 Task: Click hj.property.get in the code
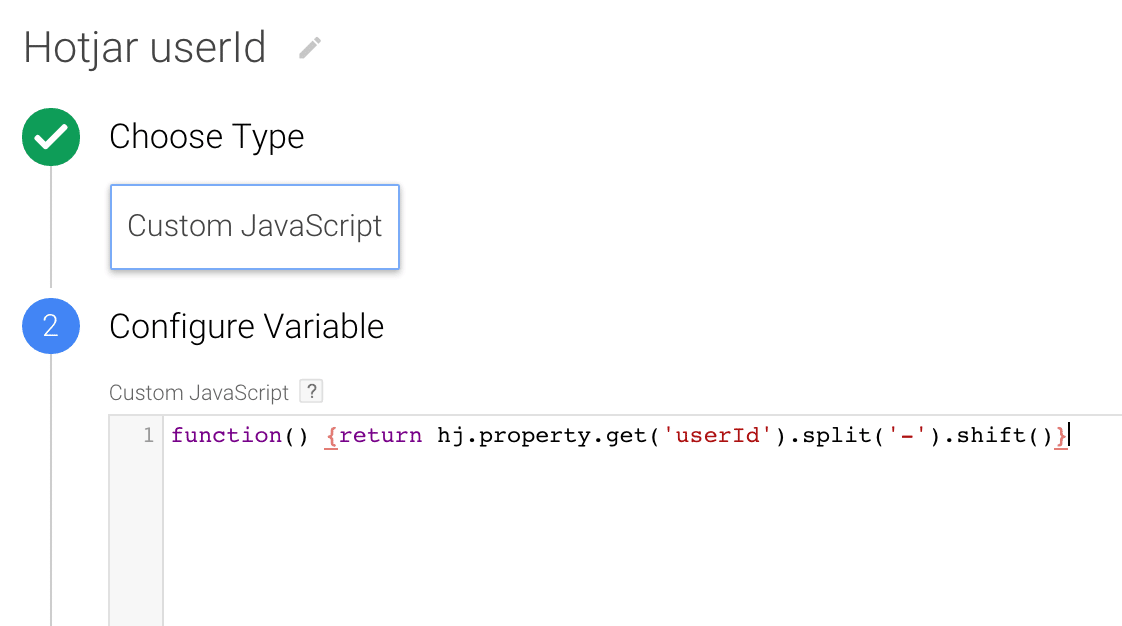pyautogui.click(x=543, y=436)
